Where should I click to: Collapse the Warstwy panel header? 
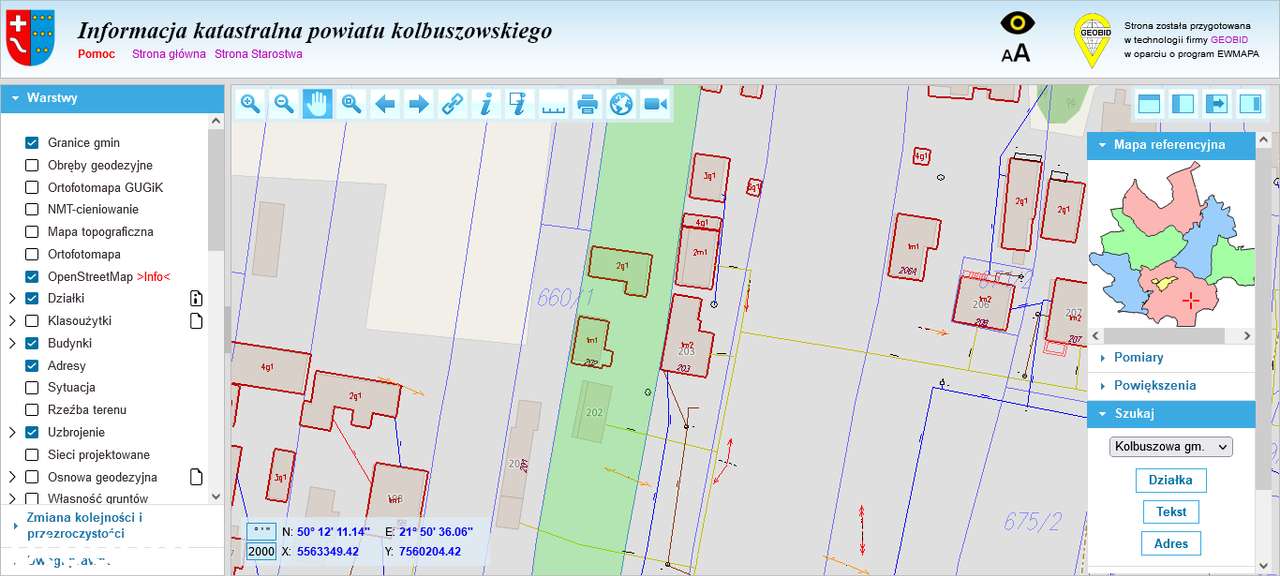[112, 98]
